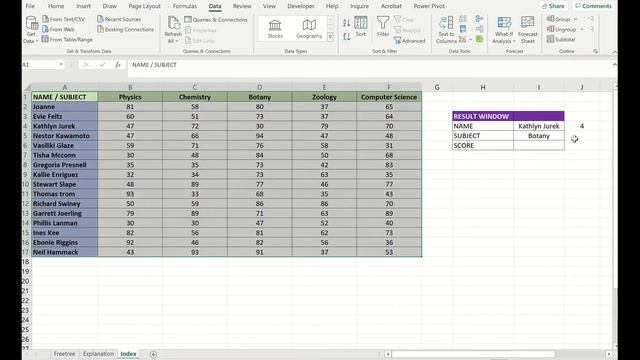Switch to the Formulas tab

click(x=184, y=6)
